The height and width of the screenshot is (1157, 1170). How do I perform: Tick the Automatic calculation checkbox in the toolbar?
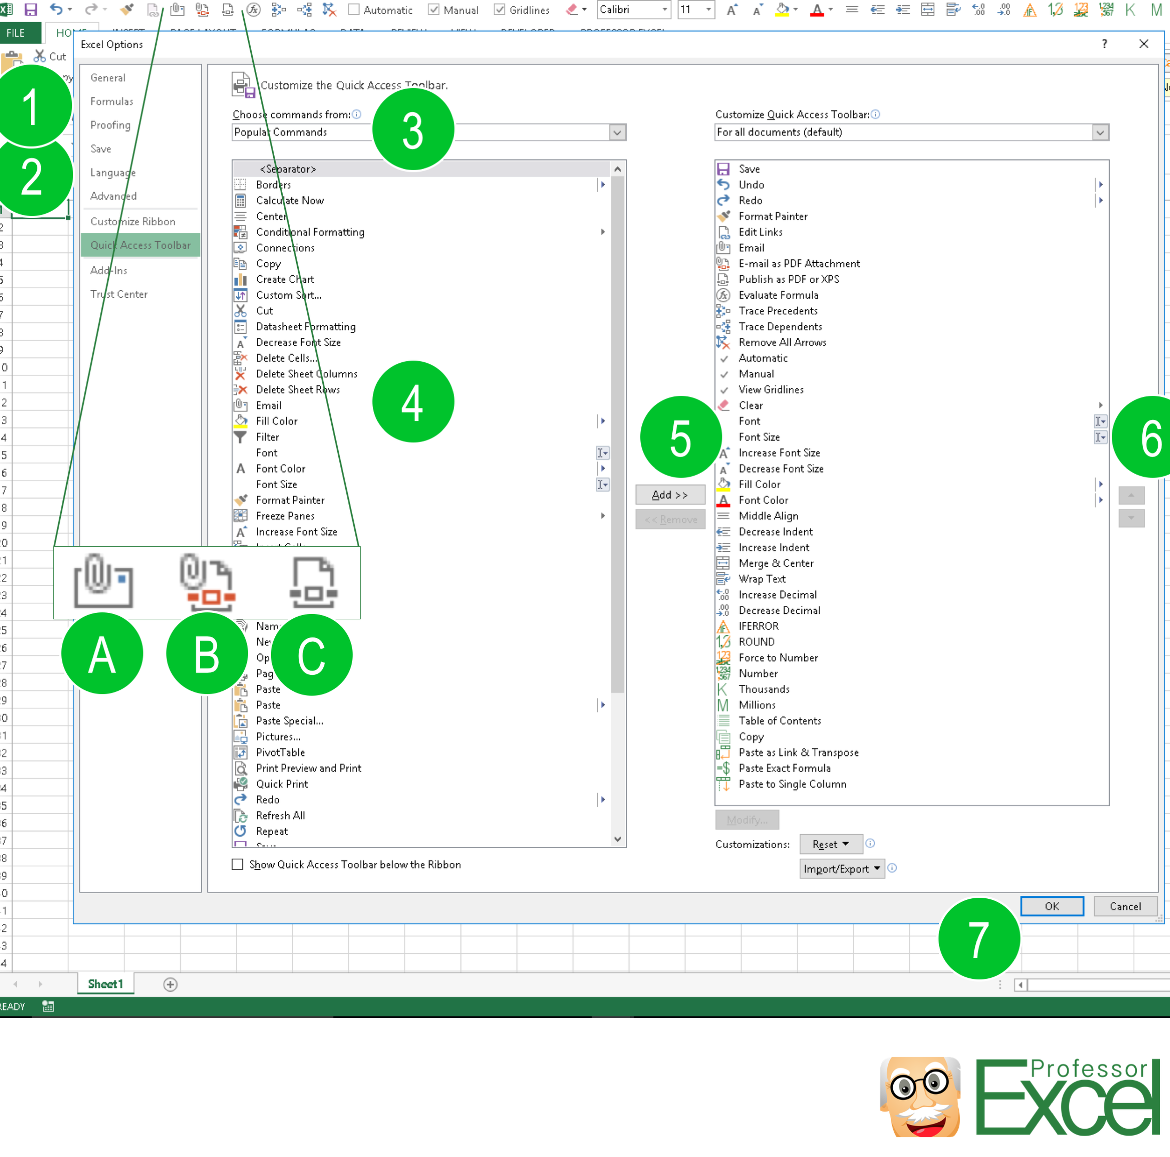coord(354,10)
